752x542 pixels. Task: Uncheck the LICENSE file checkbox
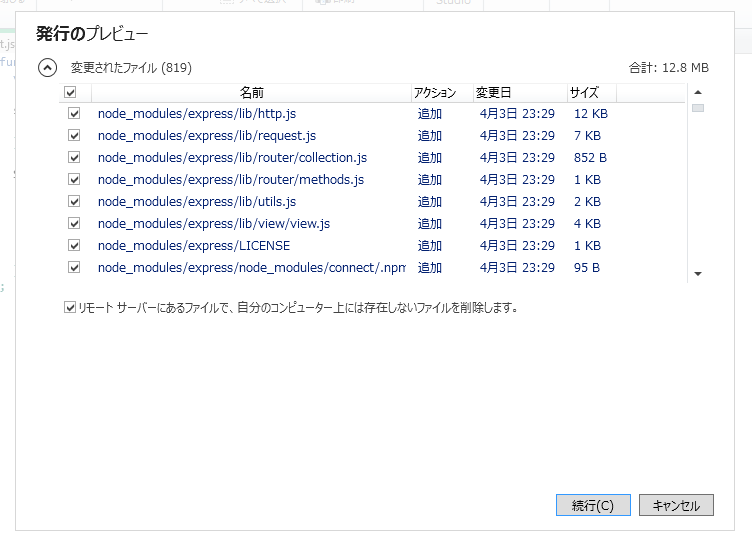(x=74, y=246)
